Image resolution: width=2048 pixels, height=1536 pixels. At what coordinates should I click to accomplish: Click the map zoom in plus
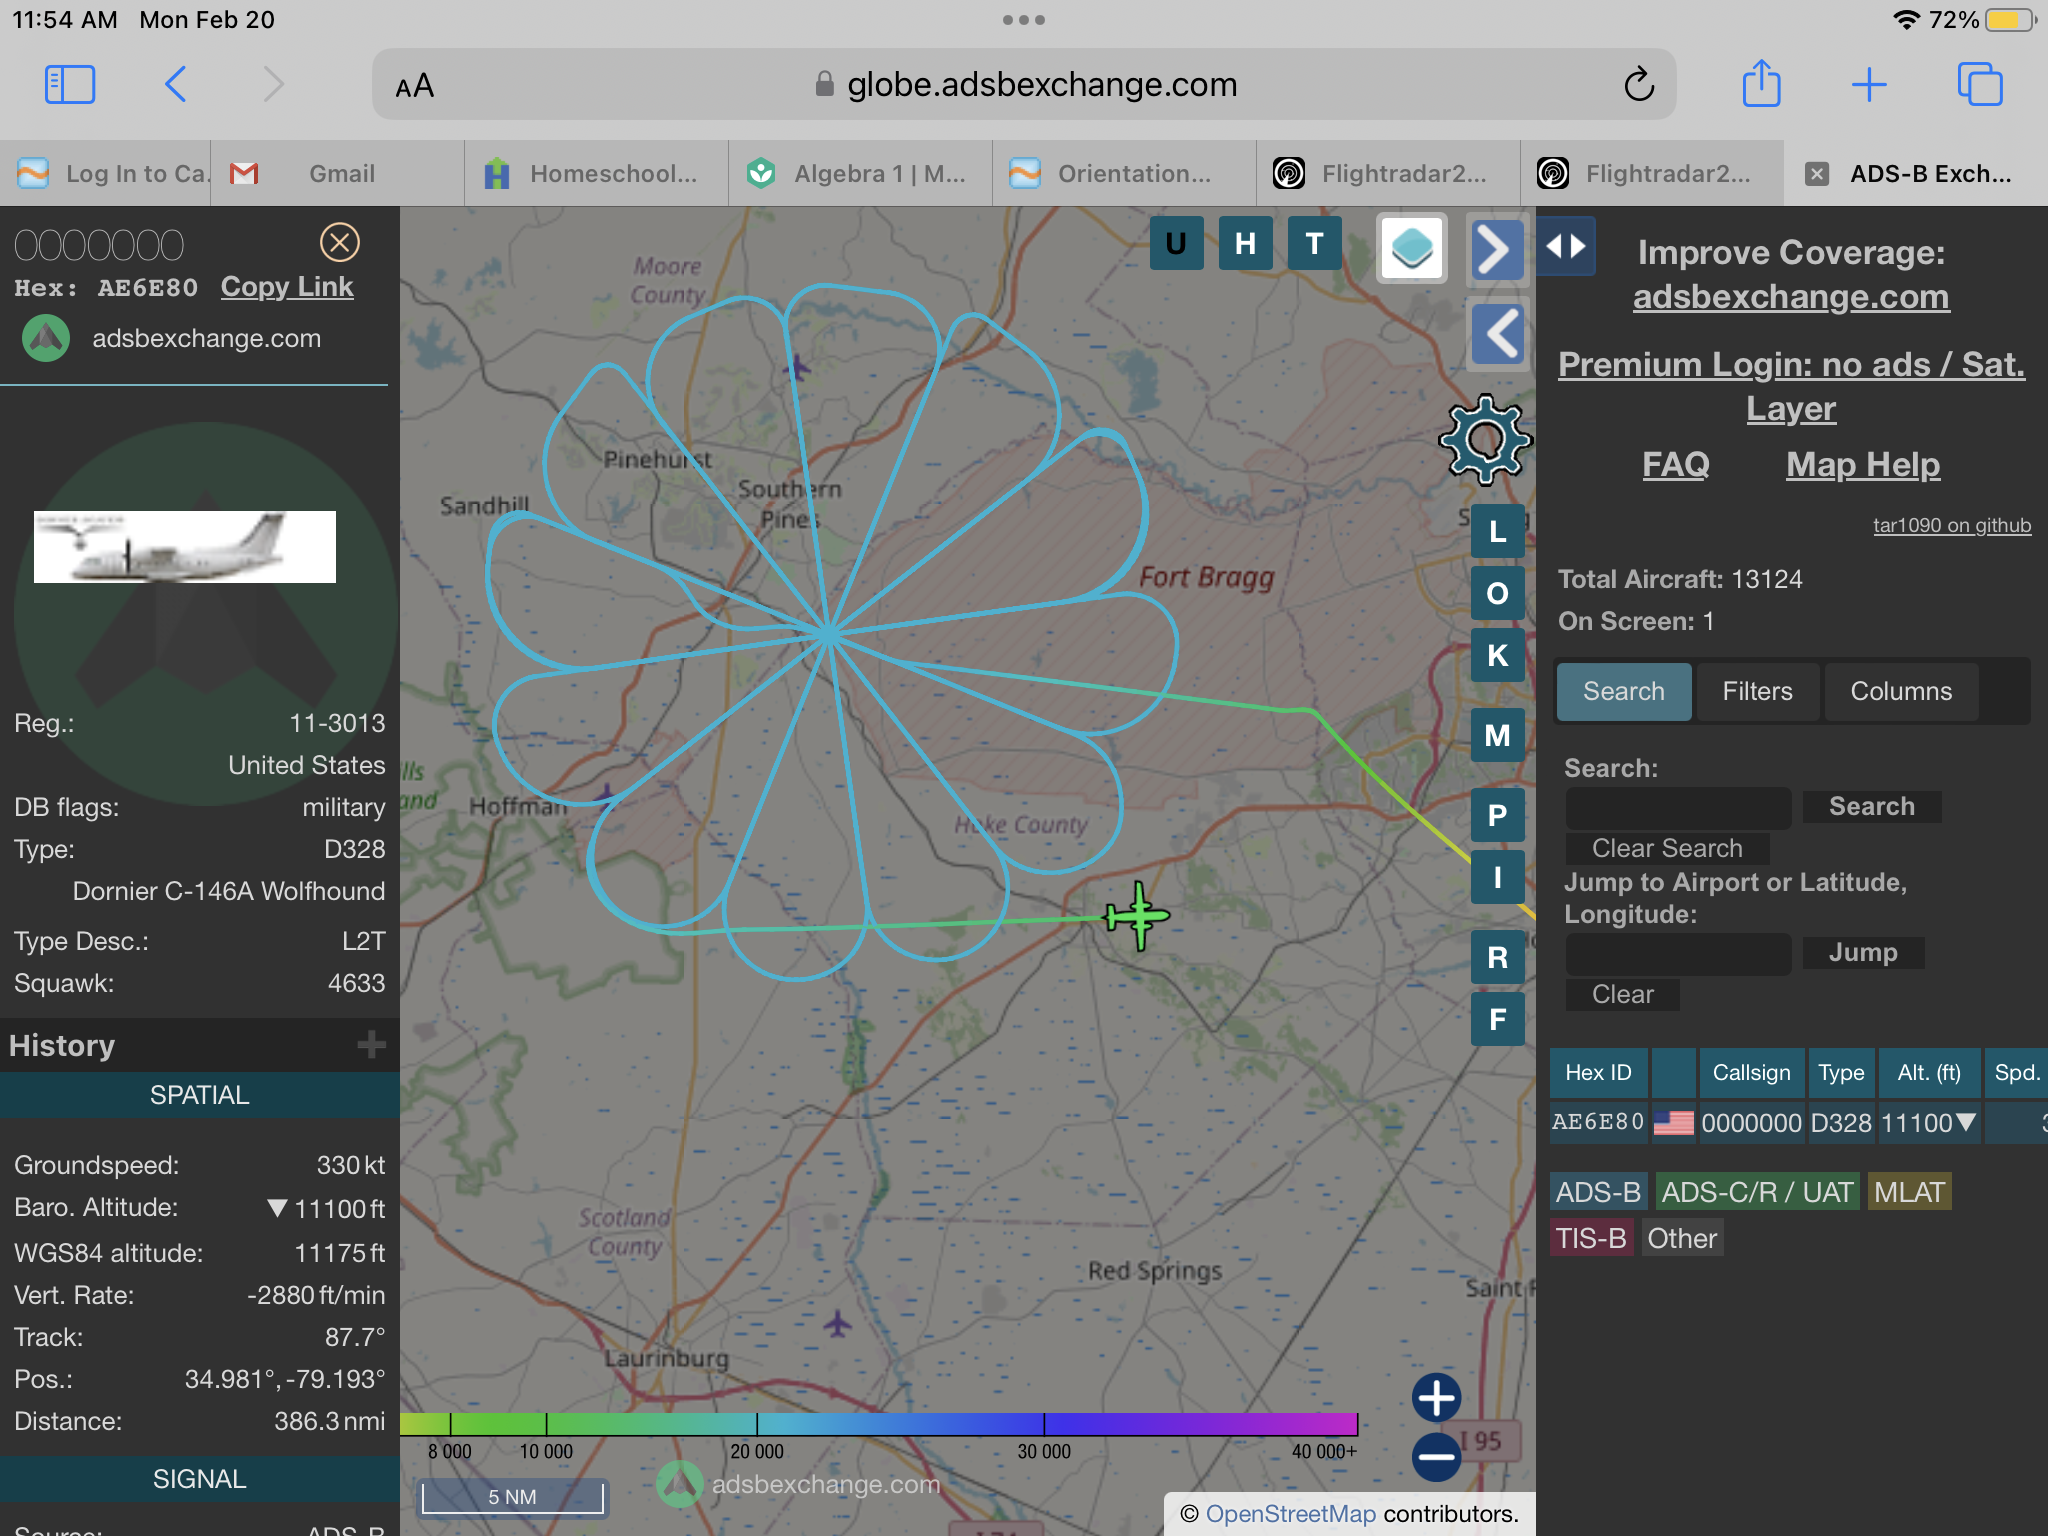[x=1436, y=1397]
